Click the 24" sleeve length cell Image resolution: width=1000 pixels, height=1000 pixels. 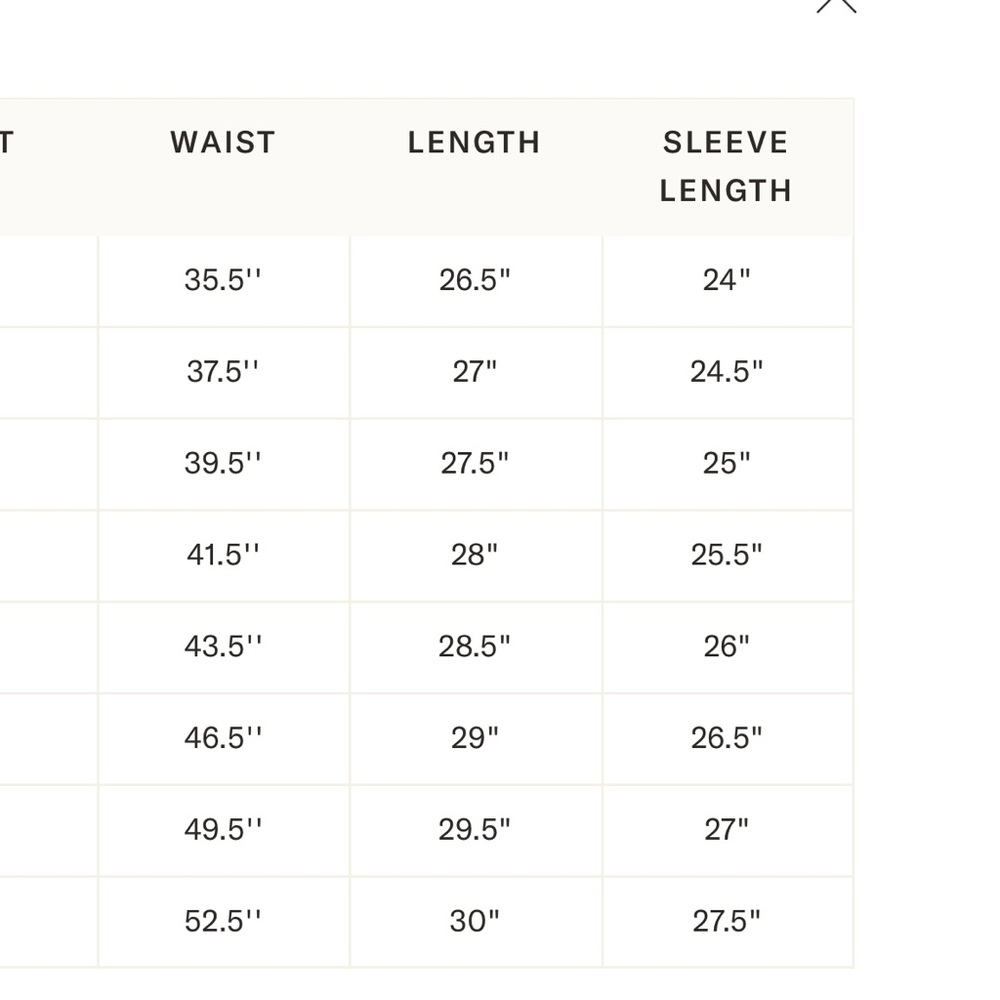[726, 280]
